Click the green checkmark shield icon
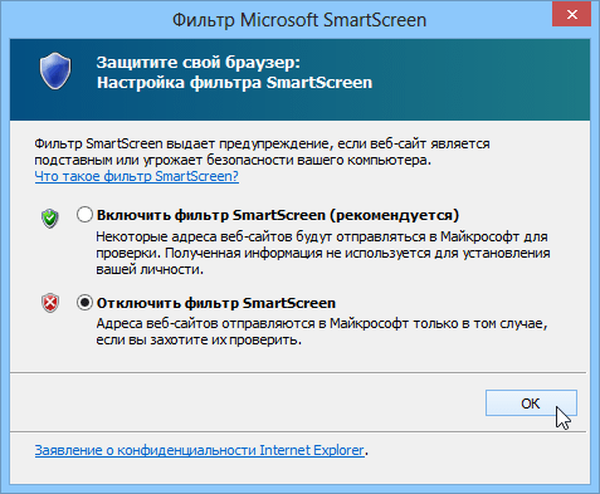 pos(50,218)
